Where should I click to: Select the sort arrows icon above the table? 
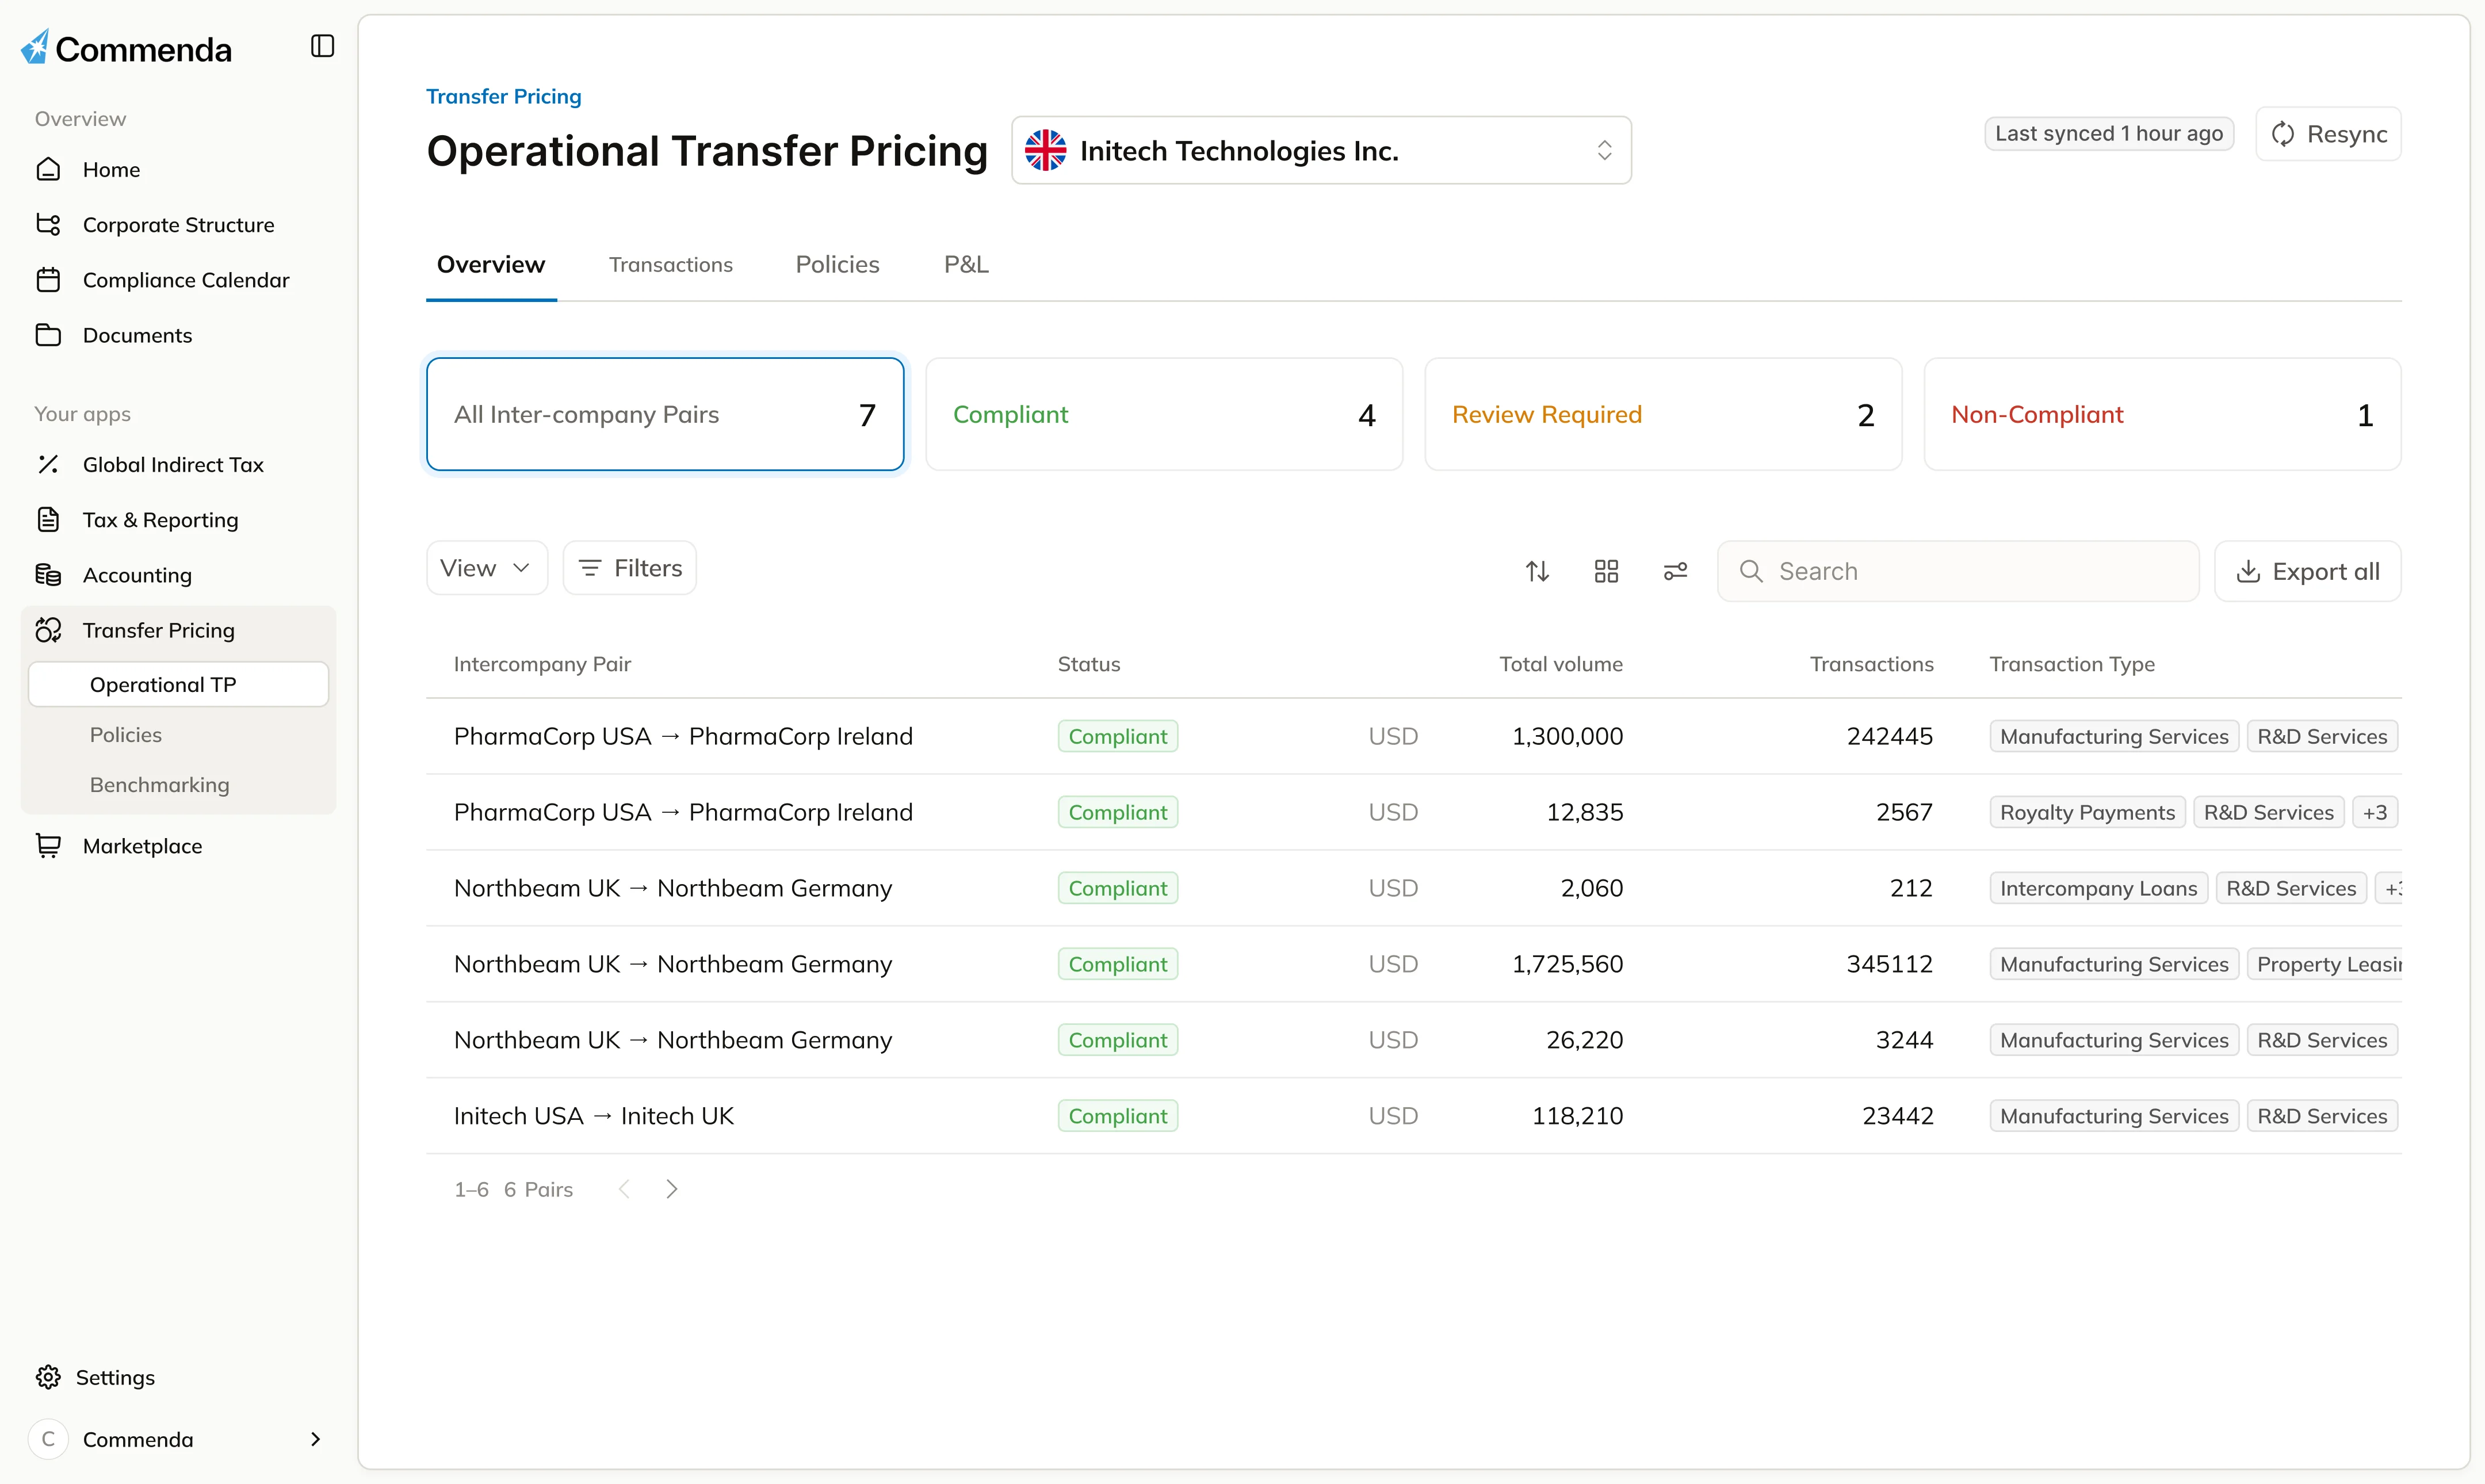coord(1537,570)
